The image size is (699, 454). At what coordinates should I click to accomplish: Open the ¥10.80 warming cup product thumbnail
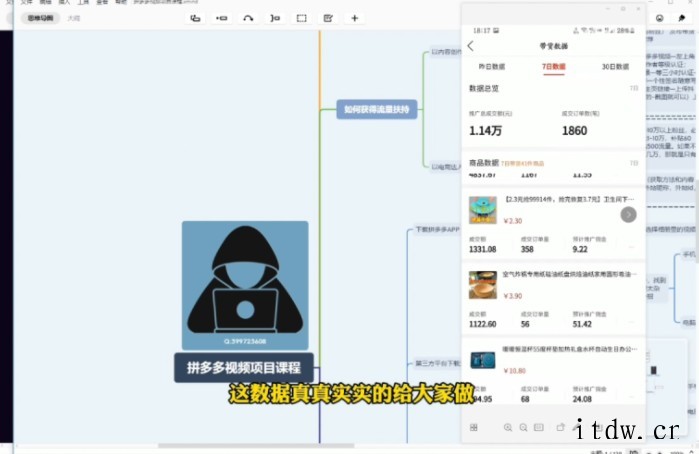[483, 360]
